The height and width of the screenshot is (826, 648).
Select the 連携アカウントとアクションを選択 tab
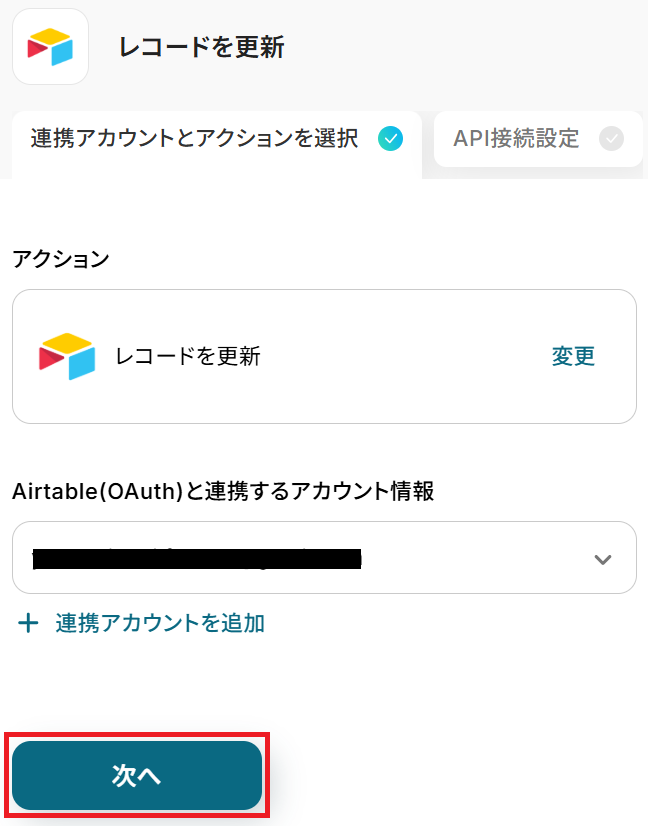pos(195,139)
